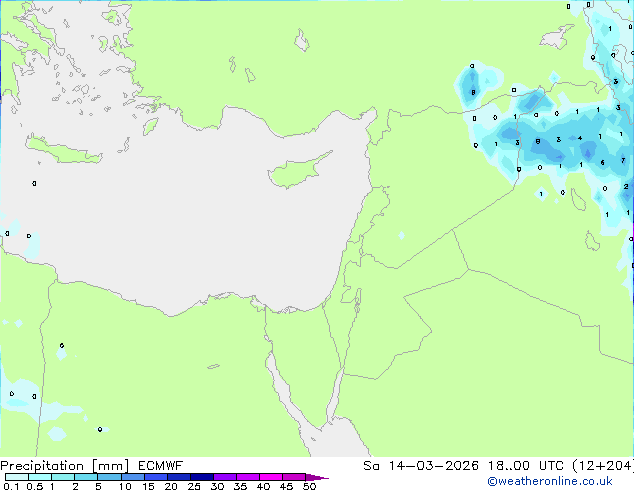Screen dimensions: 634x490
Task: Select the 2–5 mm legend color box
Action: coord(86,477)
